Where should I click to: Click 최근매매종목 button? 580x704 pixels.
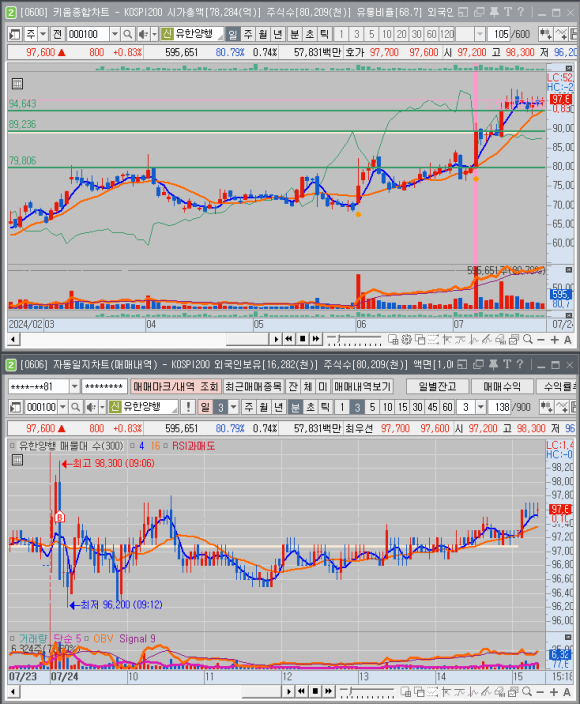[x=254, y=386]
